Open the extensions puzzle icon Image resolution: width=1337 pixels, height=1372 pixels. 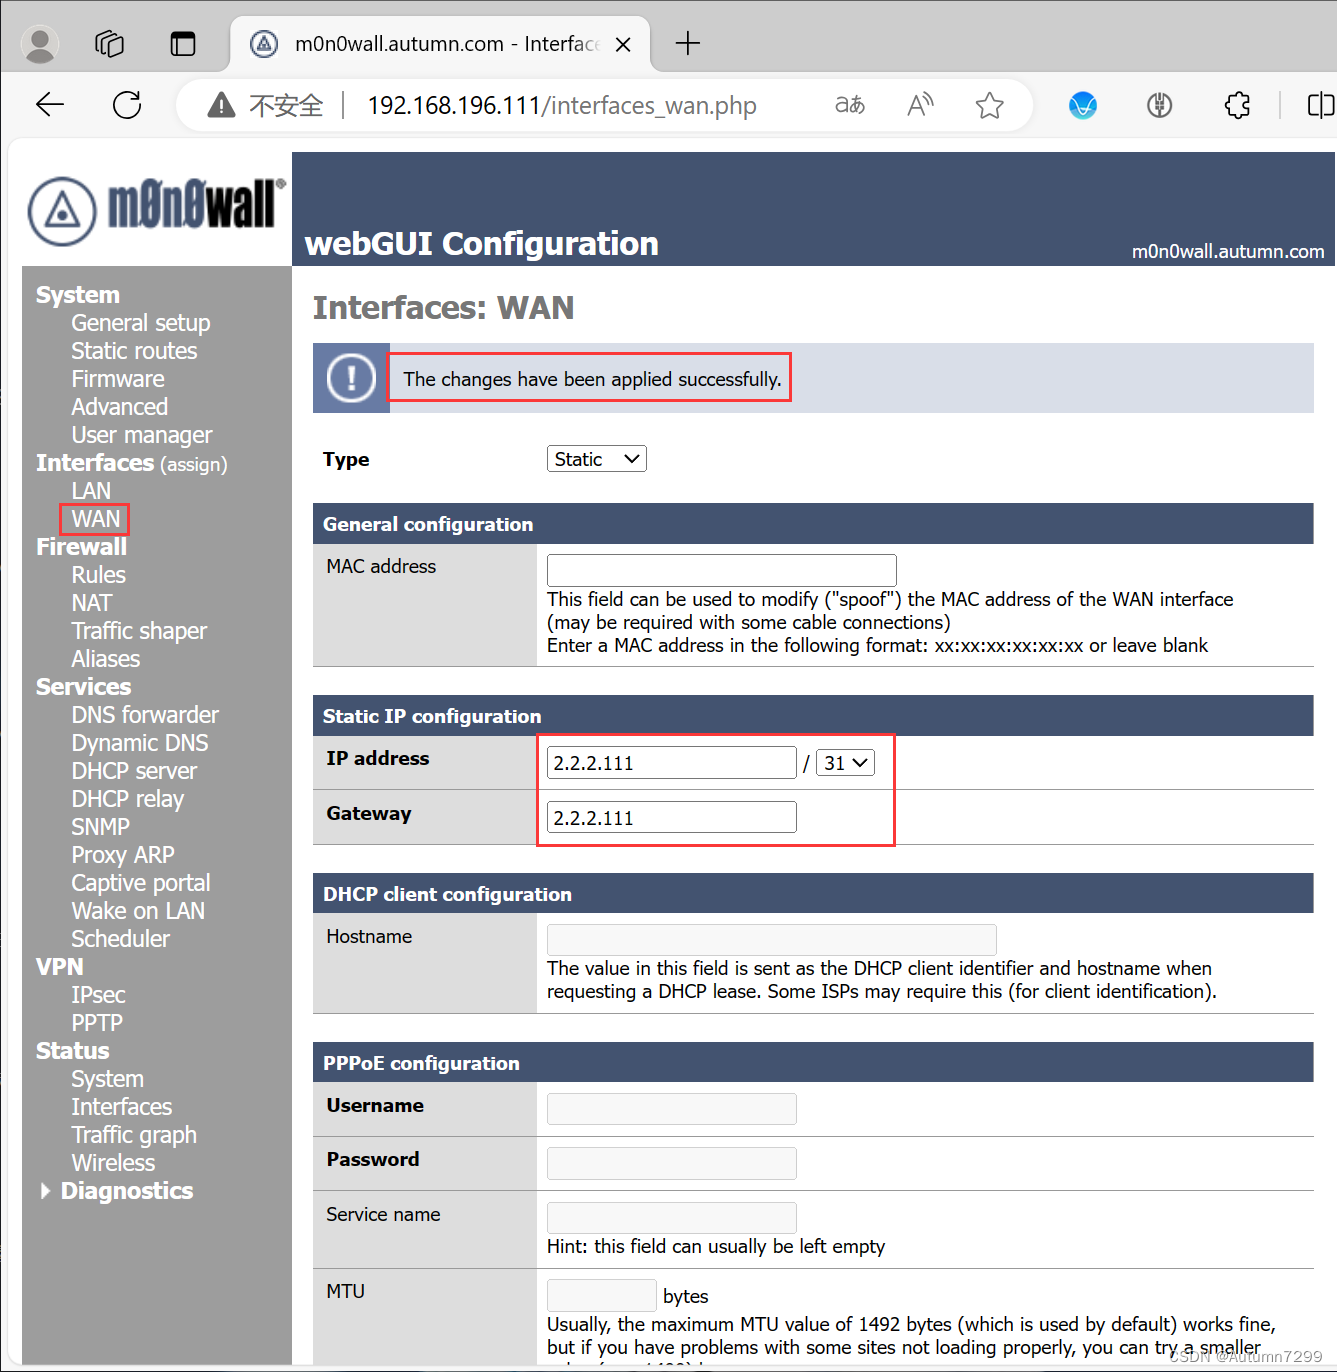tap(1237, 105)
